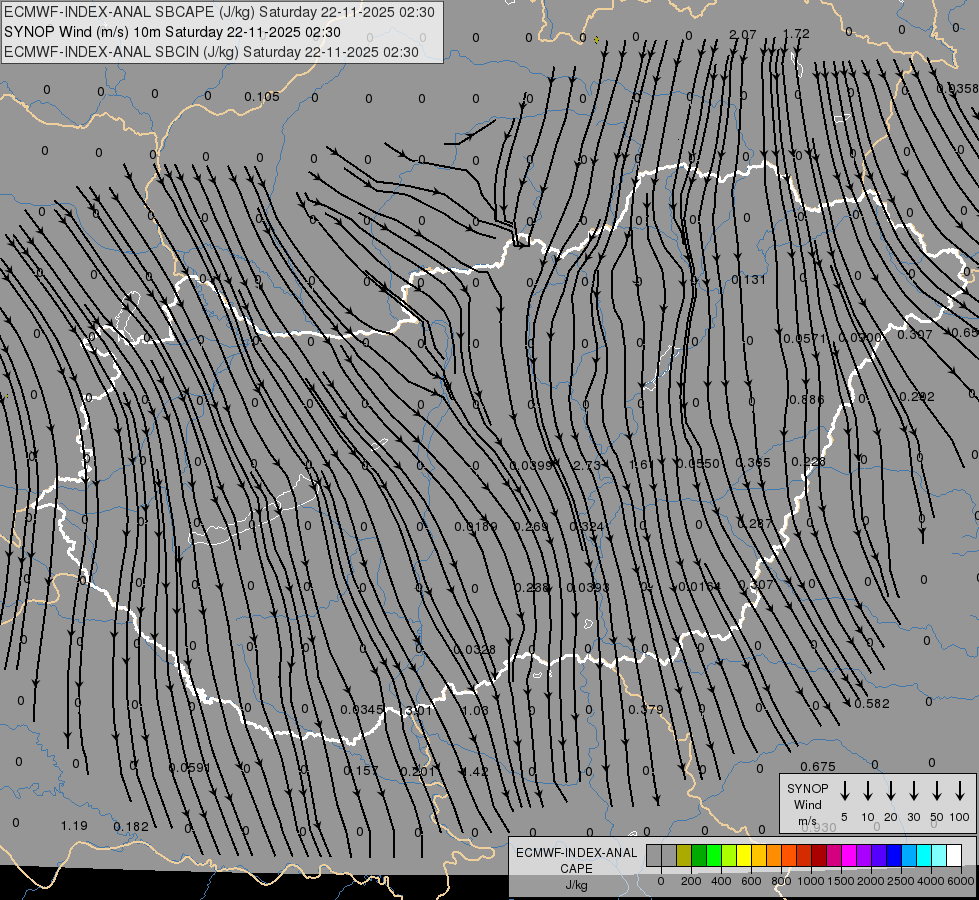Click the 100 m/s wind arrow in legend
The width and height of the screenshot is (979, 900).
coord(960,791)
